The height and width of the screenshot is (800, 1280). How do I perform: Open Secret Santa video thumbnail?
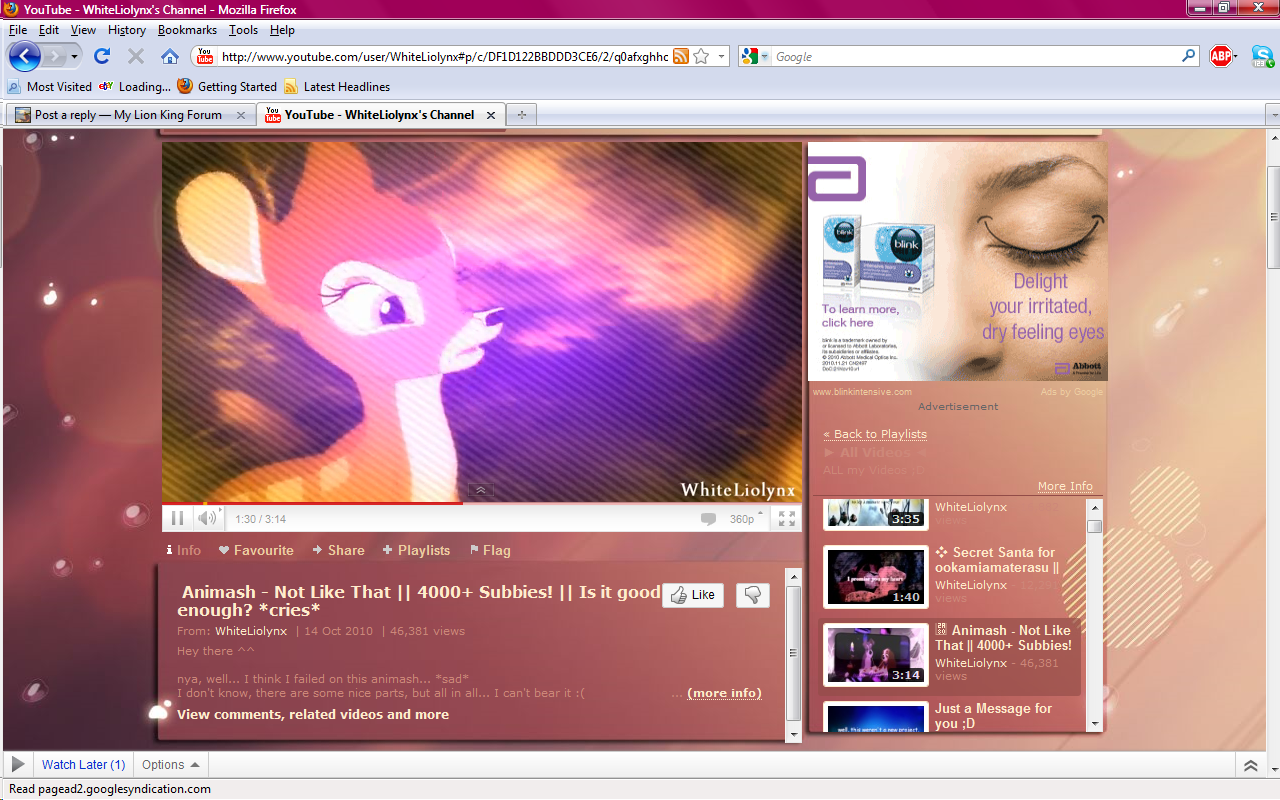pyautogui.click(x=876, y=577)
